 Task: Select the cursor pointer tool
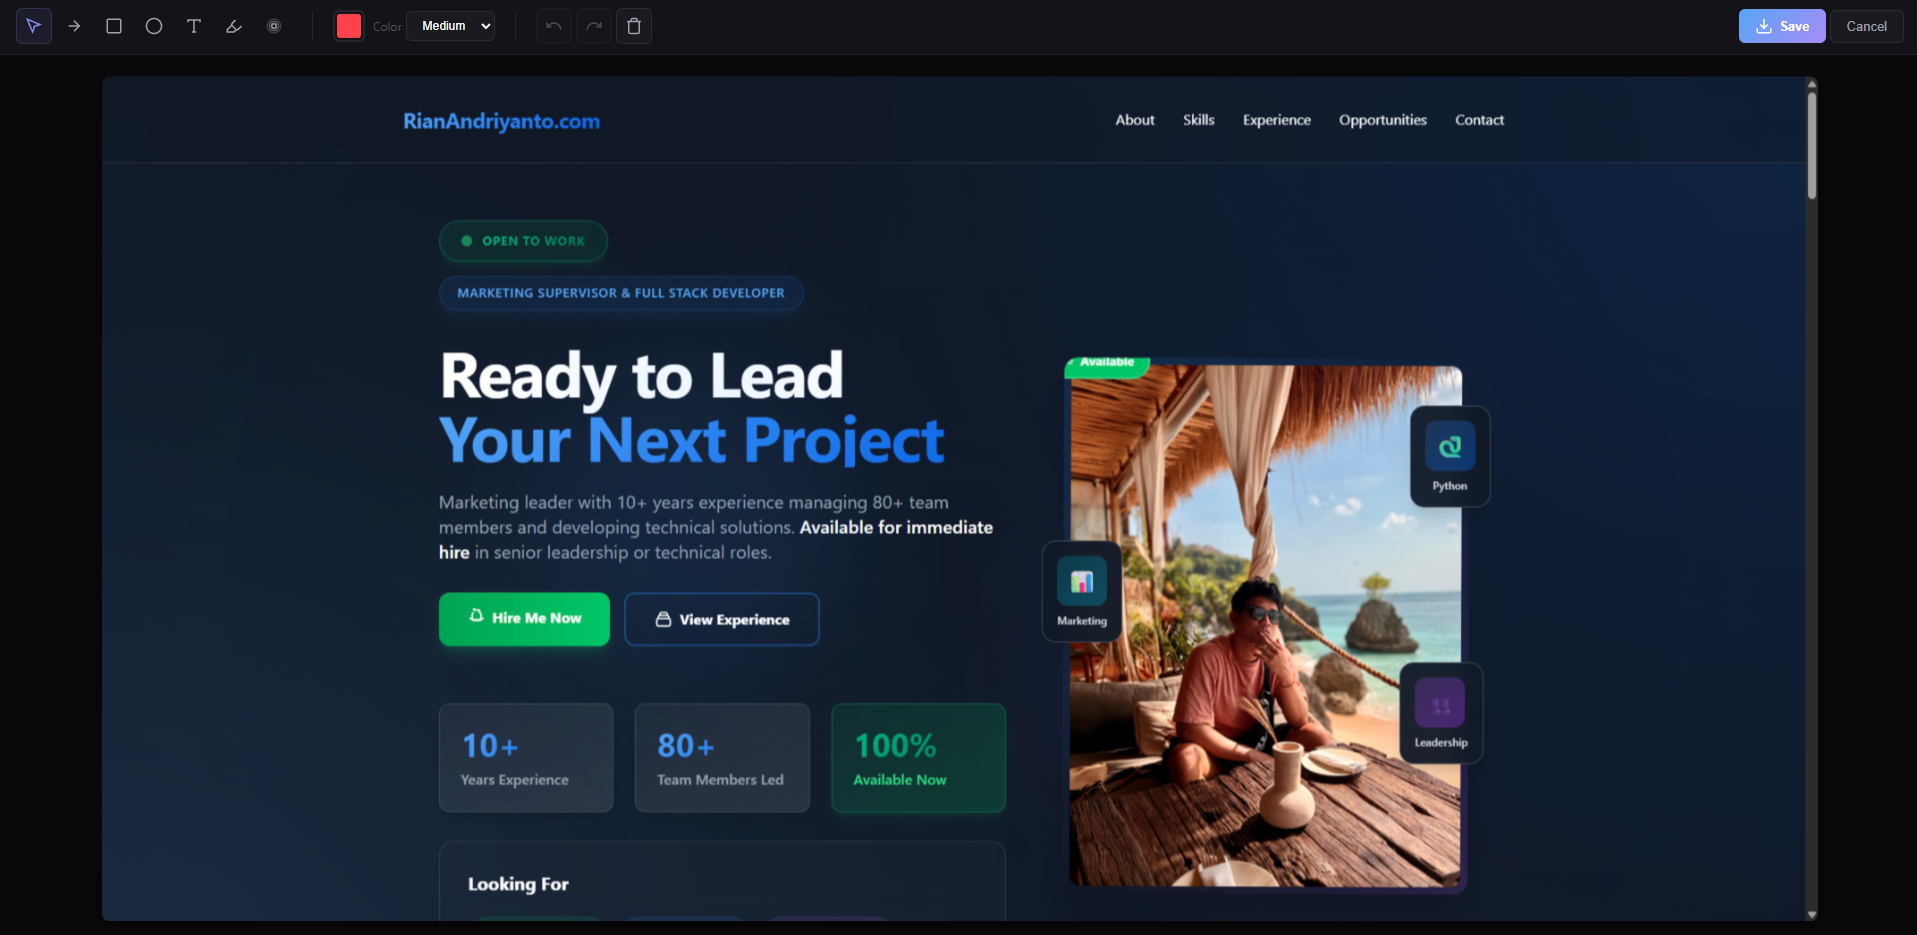coord(34,26)
